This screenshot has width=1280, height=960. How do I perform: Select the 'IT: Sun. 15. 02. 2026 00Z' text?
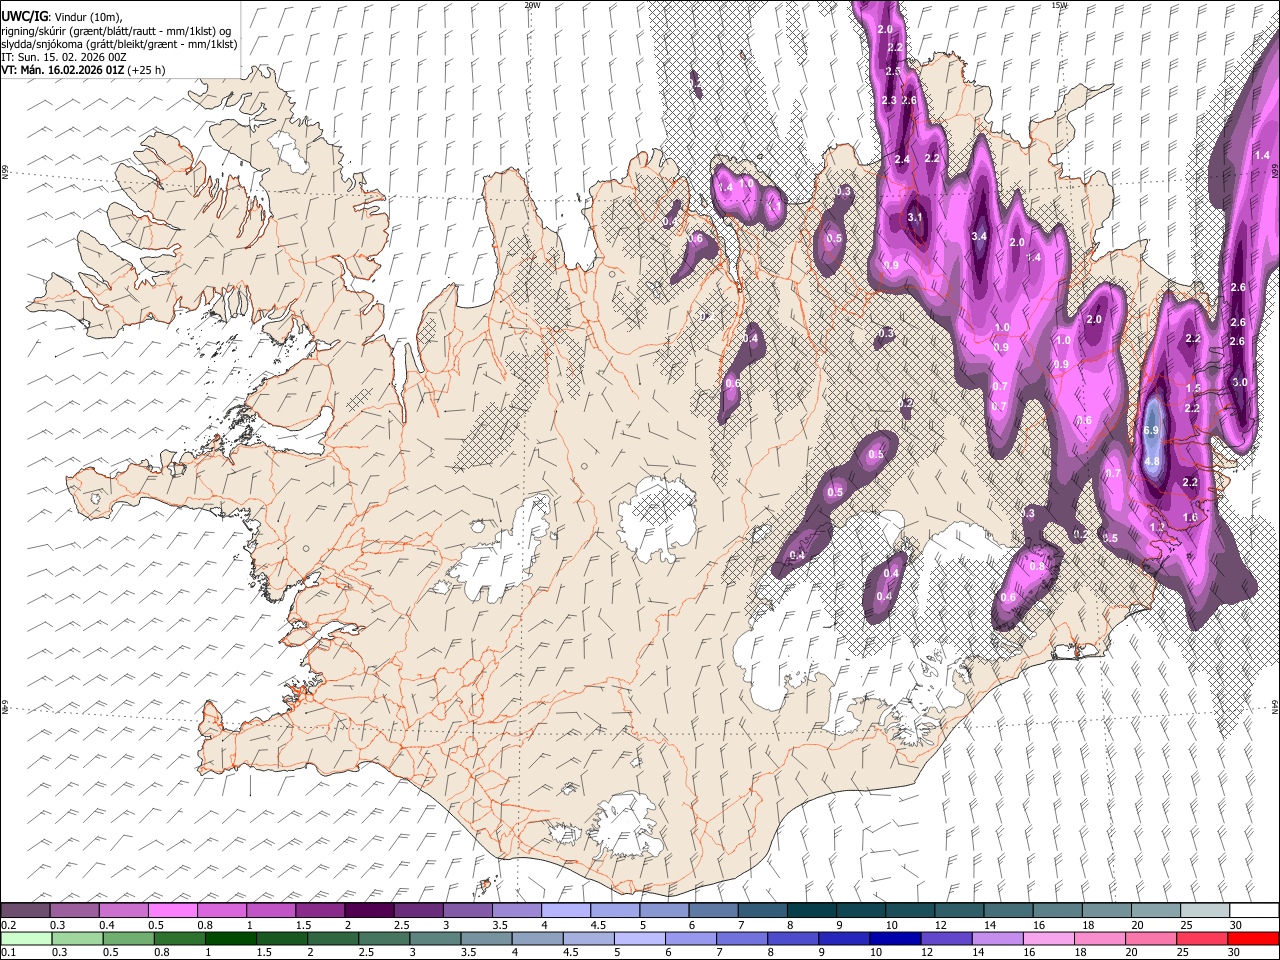pyautogui.click(x=64, y=57)
